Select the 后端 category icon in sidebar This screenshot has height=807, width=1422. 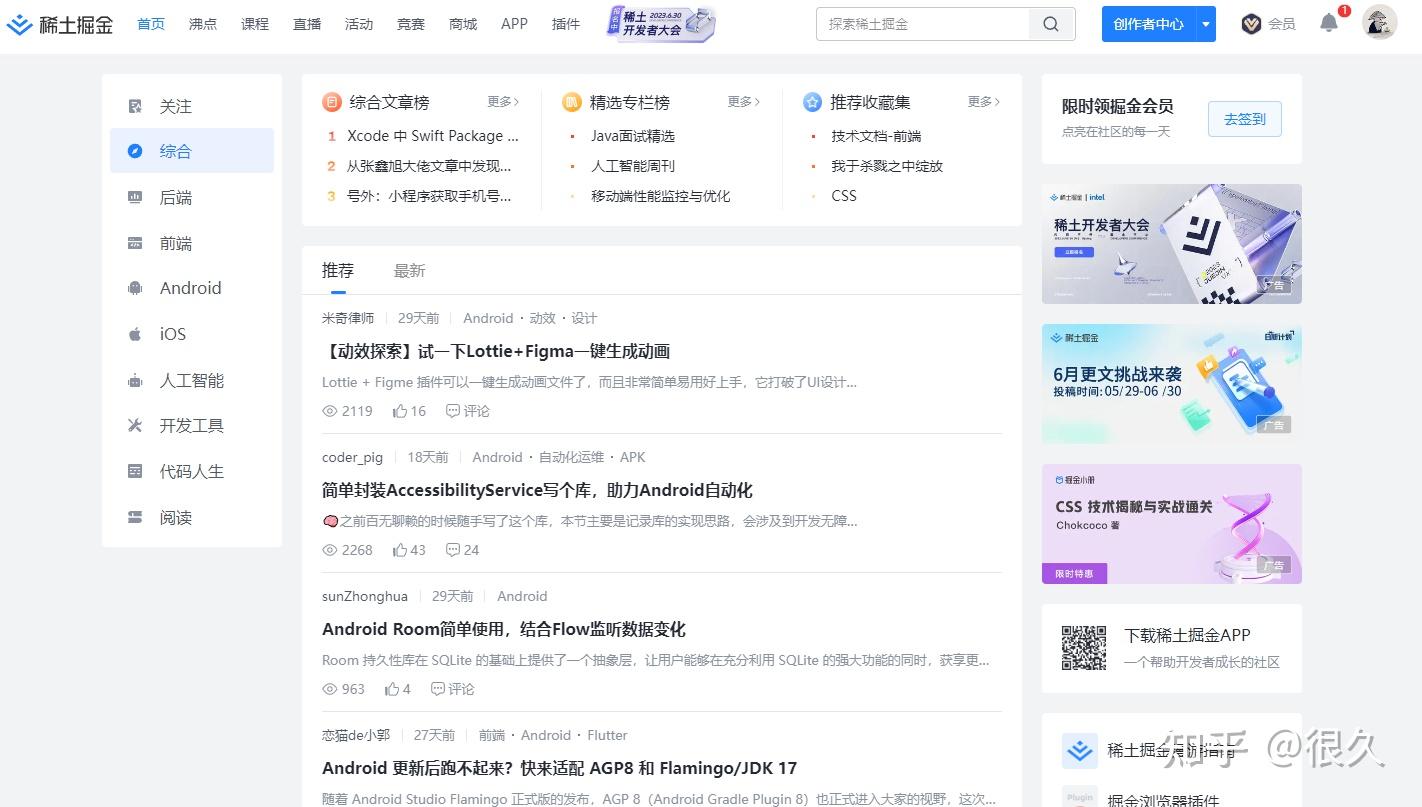coord(135,197)
